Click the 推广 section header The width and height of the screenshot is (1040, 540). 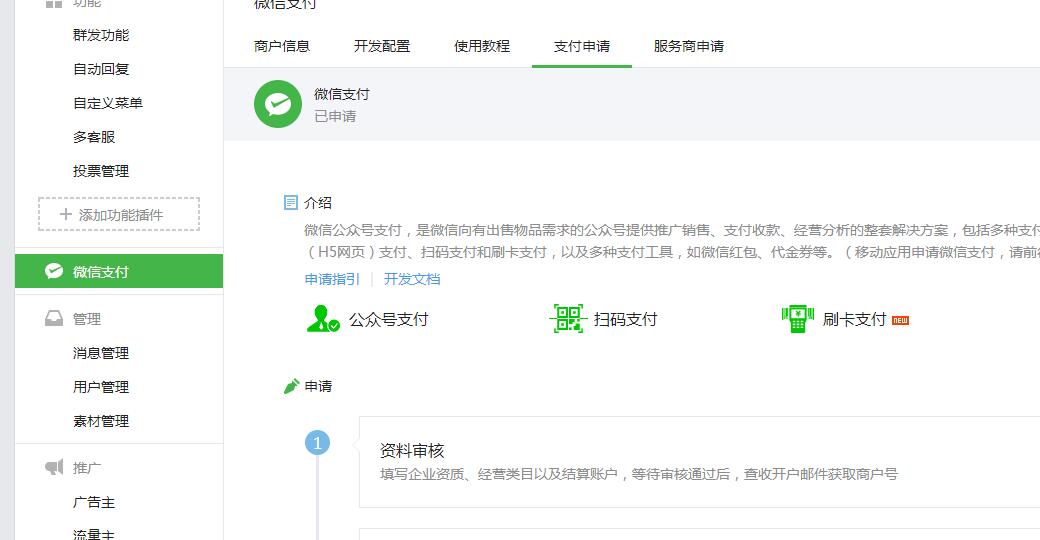(x=87, y=468)
